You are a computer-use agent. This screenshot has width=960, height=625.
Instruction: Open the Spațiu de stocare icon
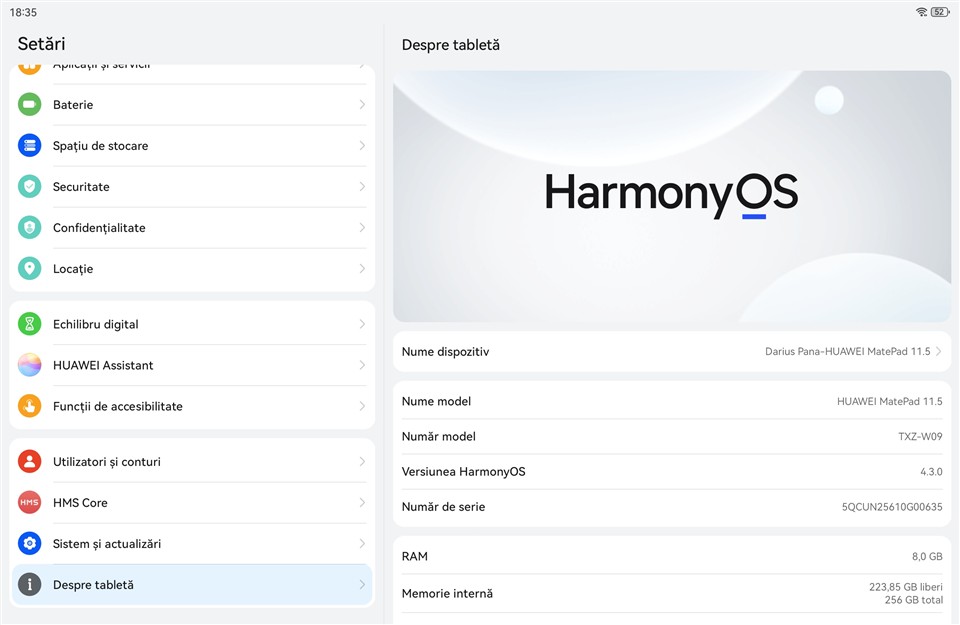point(30,146)
